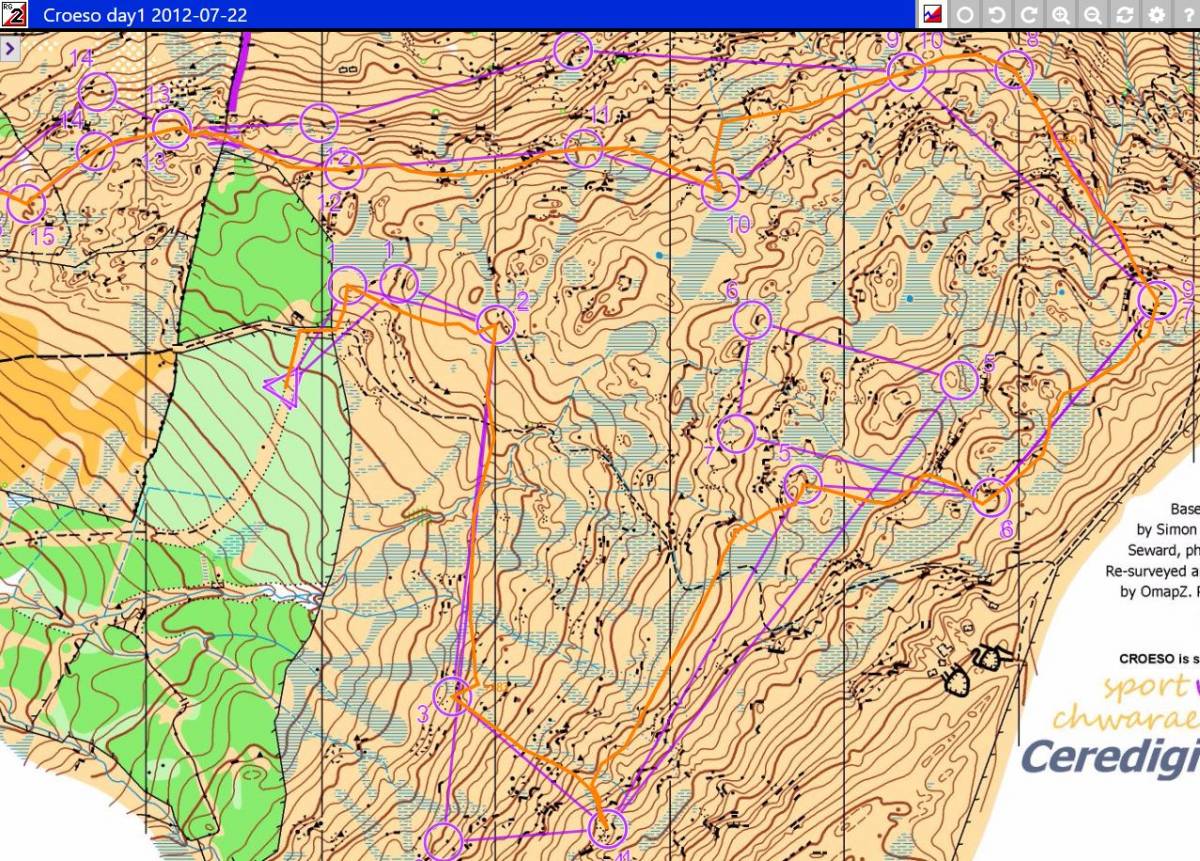Click control circle numbered 15
1200x861 pixels.
pos(27,204)
